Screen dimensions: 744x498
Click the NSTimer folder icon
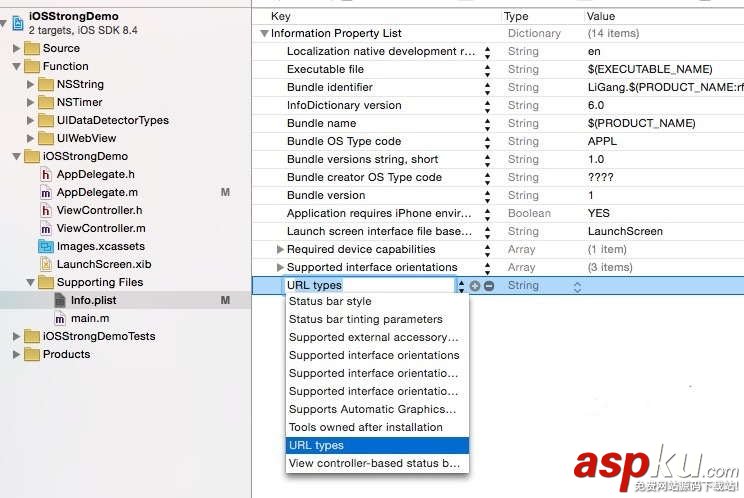(46, 102)
